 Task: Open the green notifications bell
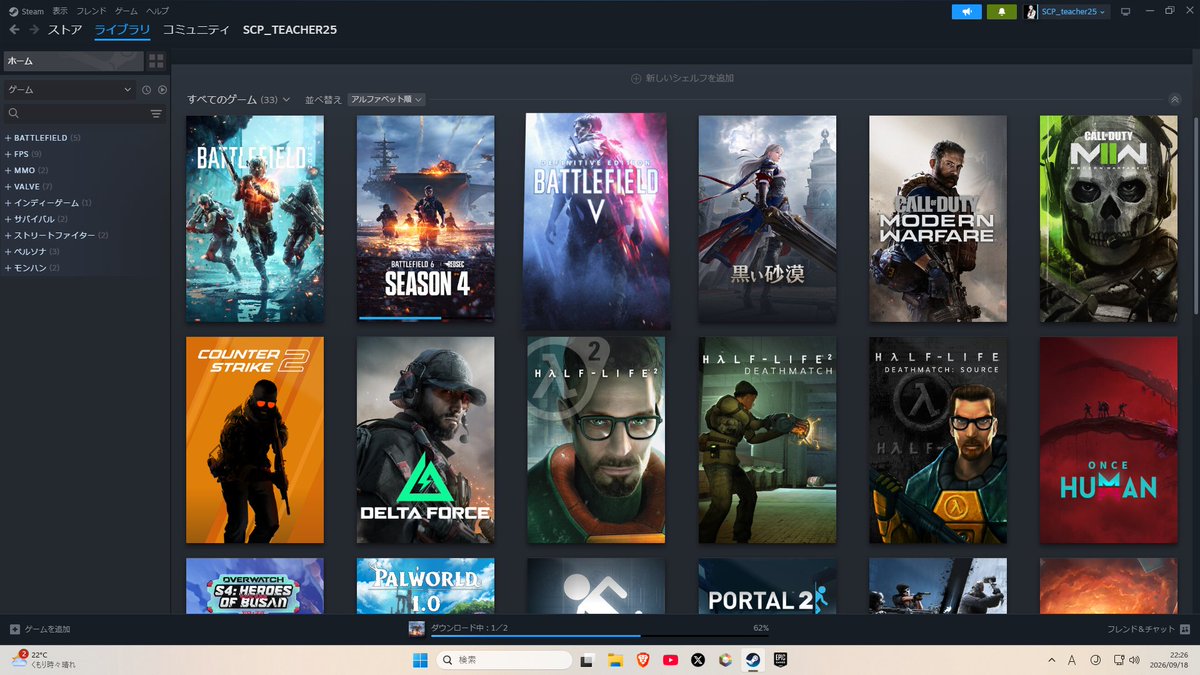pyautogui.click(x=1001, y=12)
